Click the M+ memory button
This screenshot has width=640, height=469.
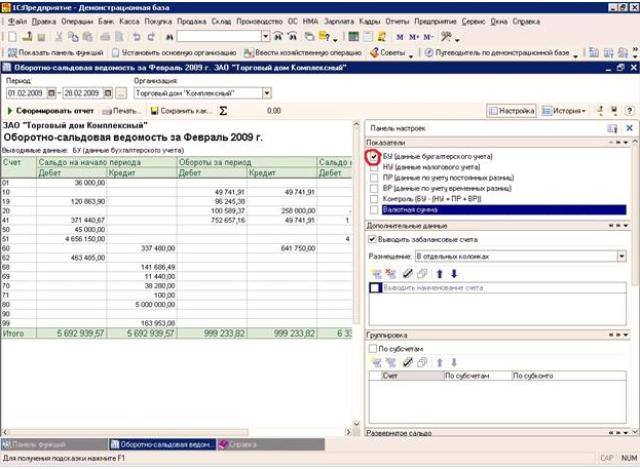coord(414,37)
